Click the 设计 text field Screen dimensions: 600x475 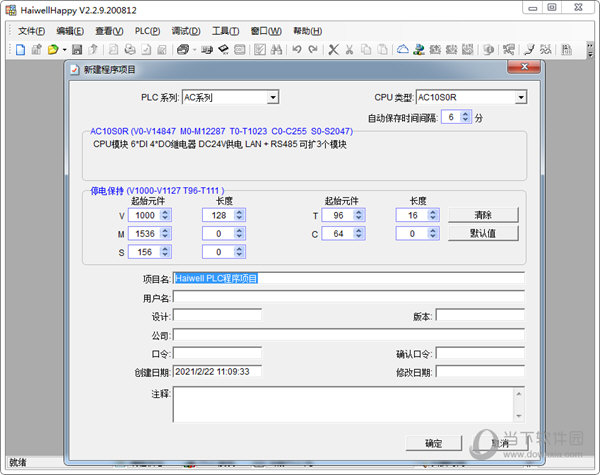pyautogui.click(x=217, y=316)
